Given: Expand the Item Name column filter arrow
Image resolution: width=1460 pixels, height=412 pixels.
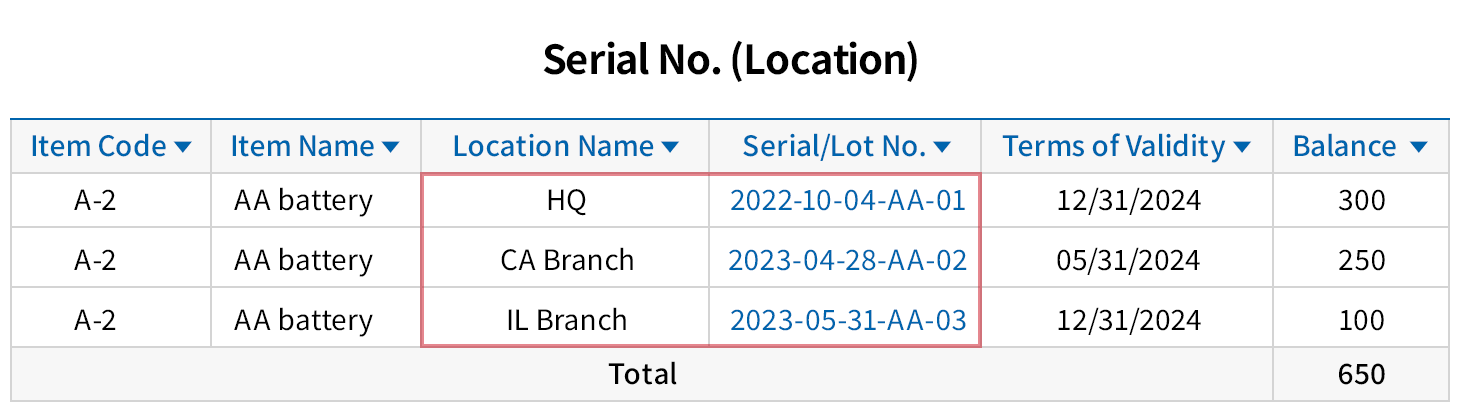Looking at the screenshot, I should point(391,148).
